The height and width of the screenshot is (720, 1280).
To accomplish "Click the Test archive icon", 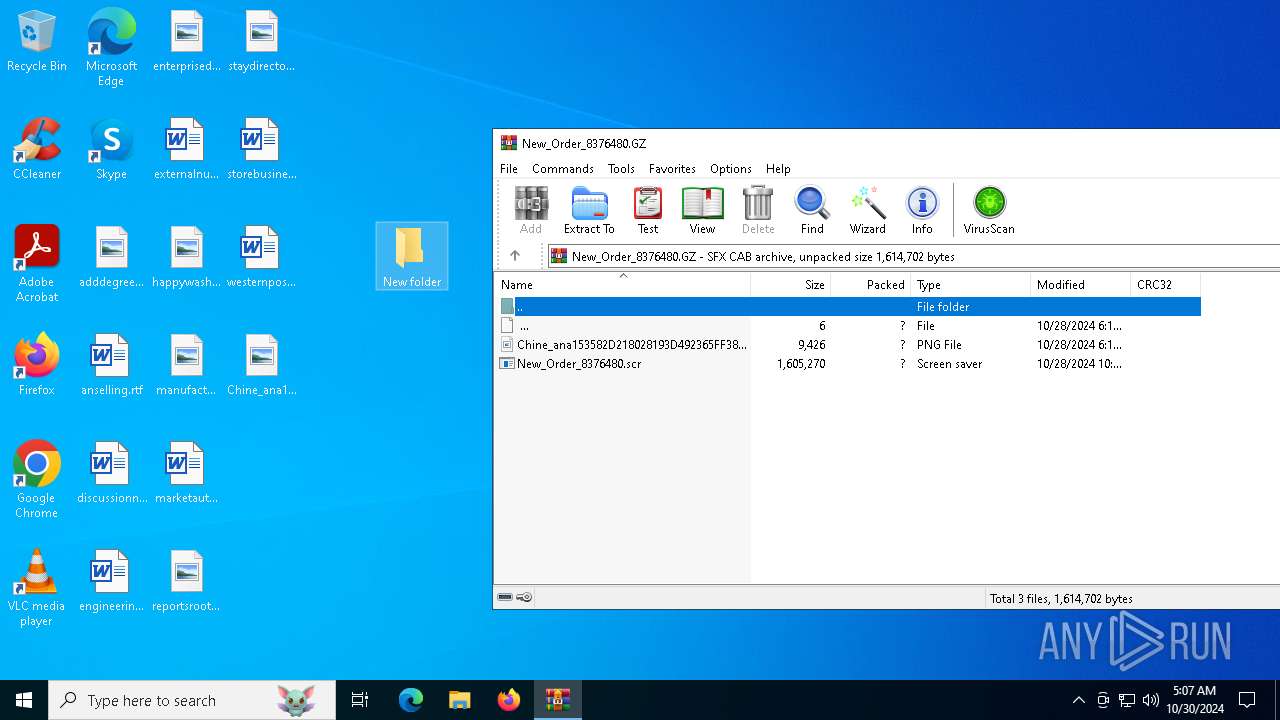I will pos(648,210).
